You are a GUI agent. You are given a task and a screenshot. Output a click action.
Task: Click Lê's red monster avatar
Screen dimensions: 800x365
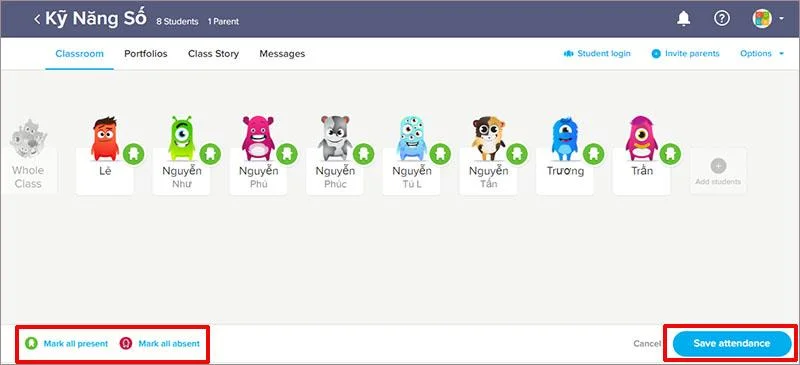click(x=105, y=139)
